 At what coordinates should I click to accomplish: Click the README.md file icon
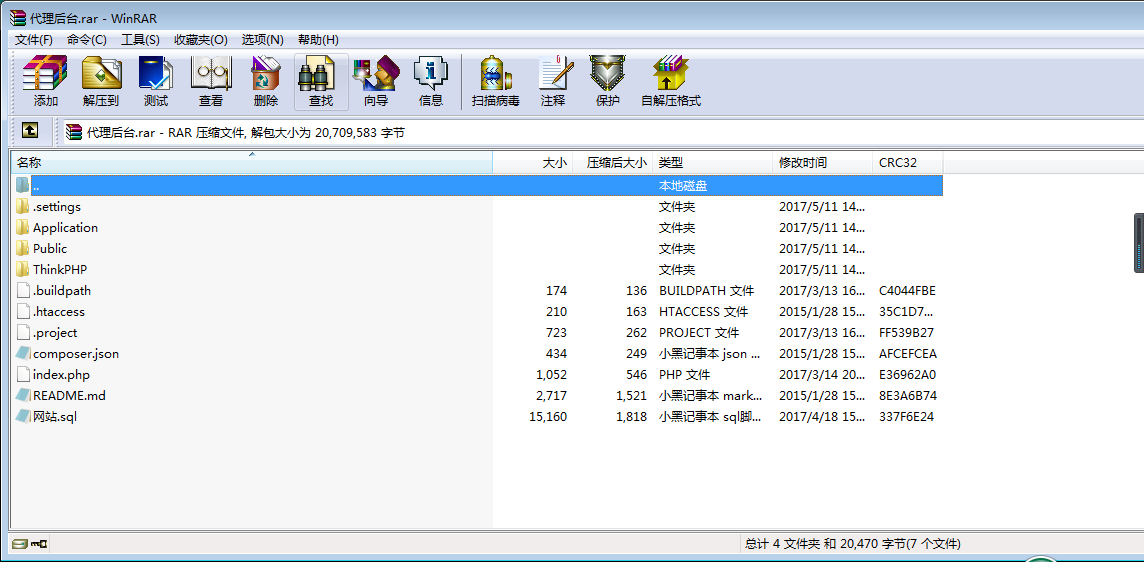23,396
